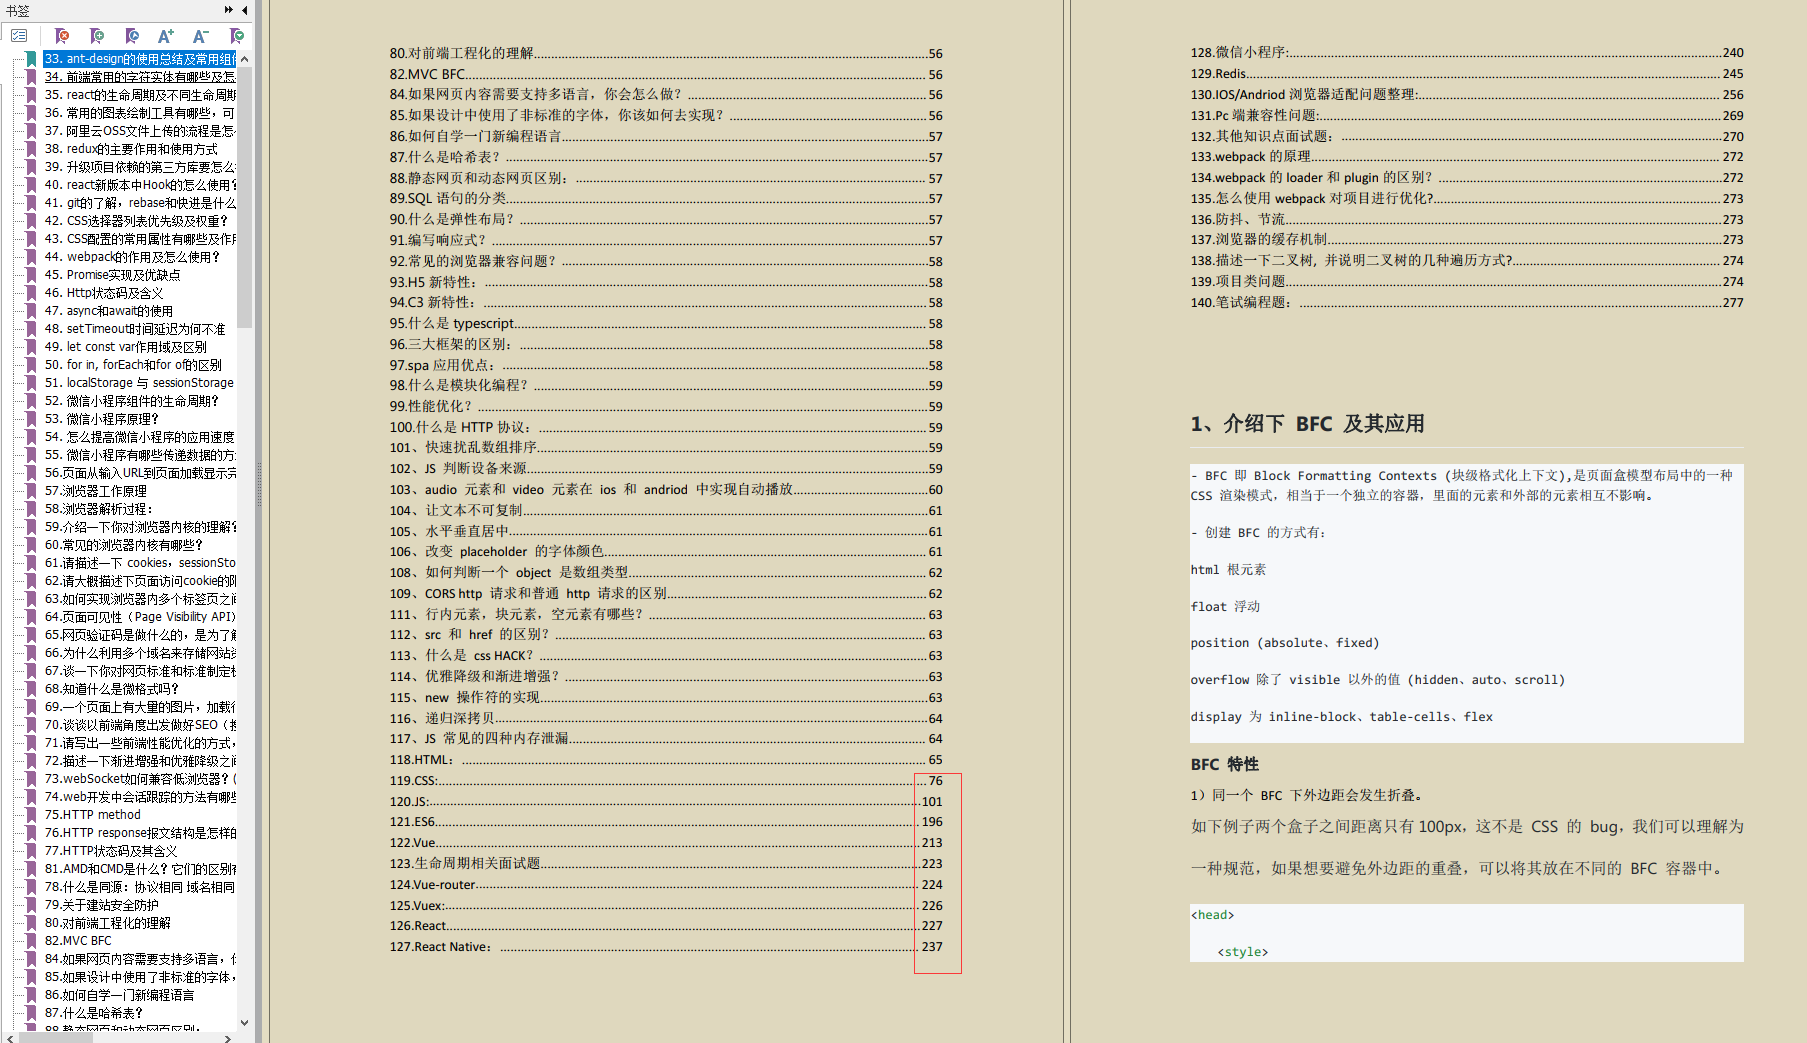The image size is (1807, 1043).
Task: Increase bookmark font size with A+ icon
Action: 166,35
